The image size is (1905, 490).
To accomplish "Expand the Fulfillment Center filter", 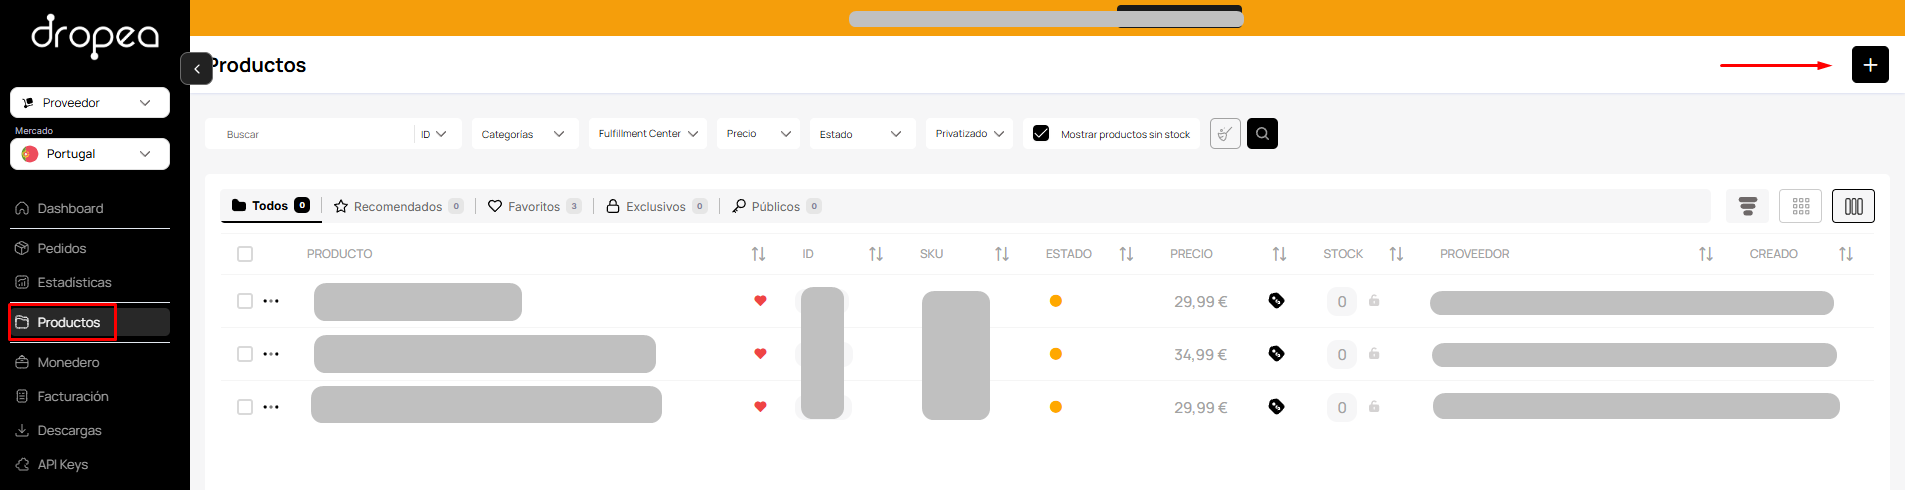I will (x=648, y=134).
